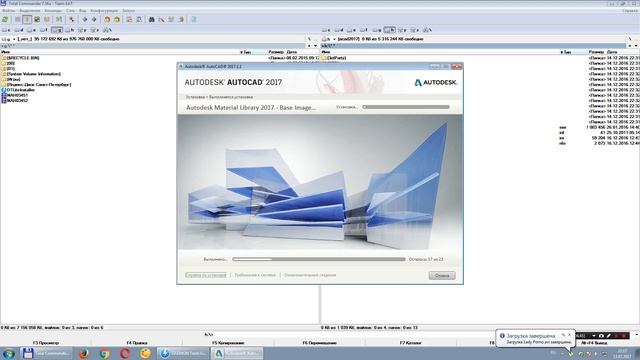The image size is (640, 360).
Task: Toggle selected drive g button, left panel
Action: [57, 30]
